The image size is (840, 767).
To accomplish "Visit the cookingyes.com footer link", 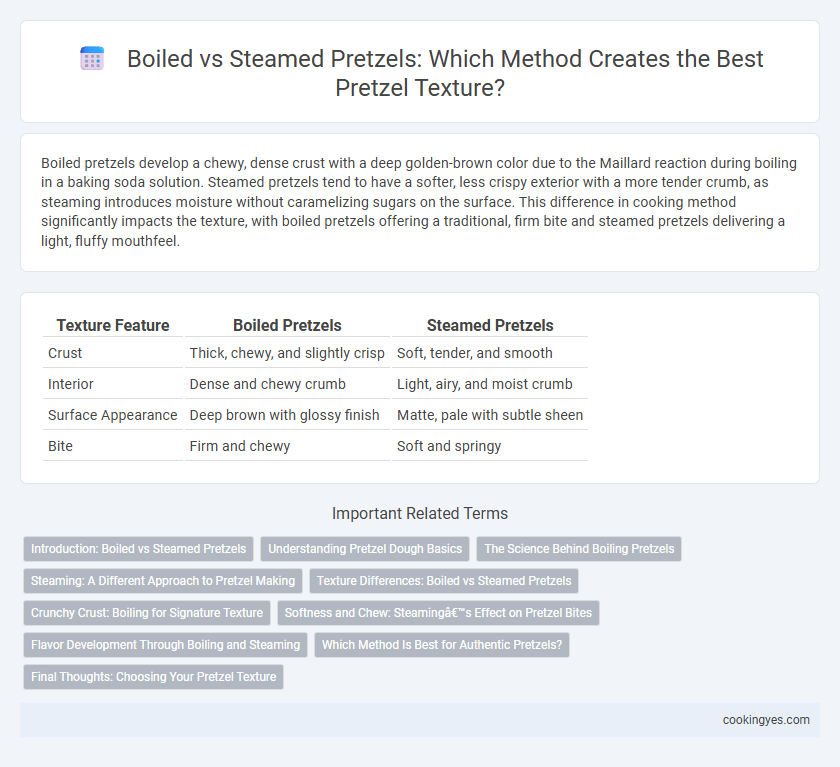I will click(766, 720).
